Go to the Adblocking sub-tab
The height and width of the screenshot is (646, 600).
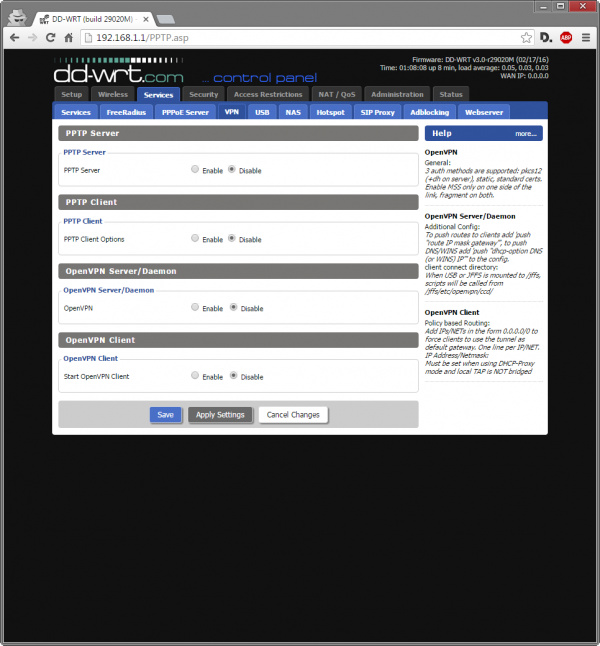tap(429, 112)
